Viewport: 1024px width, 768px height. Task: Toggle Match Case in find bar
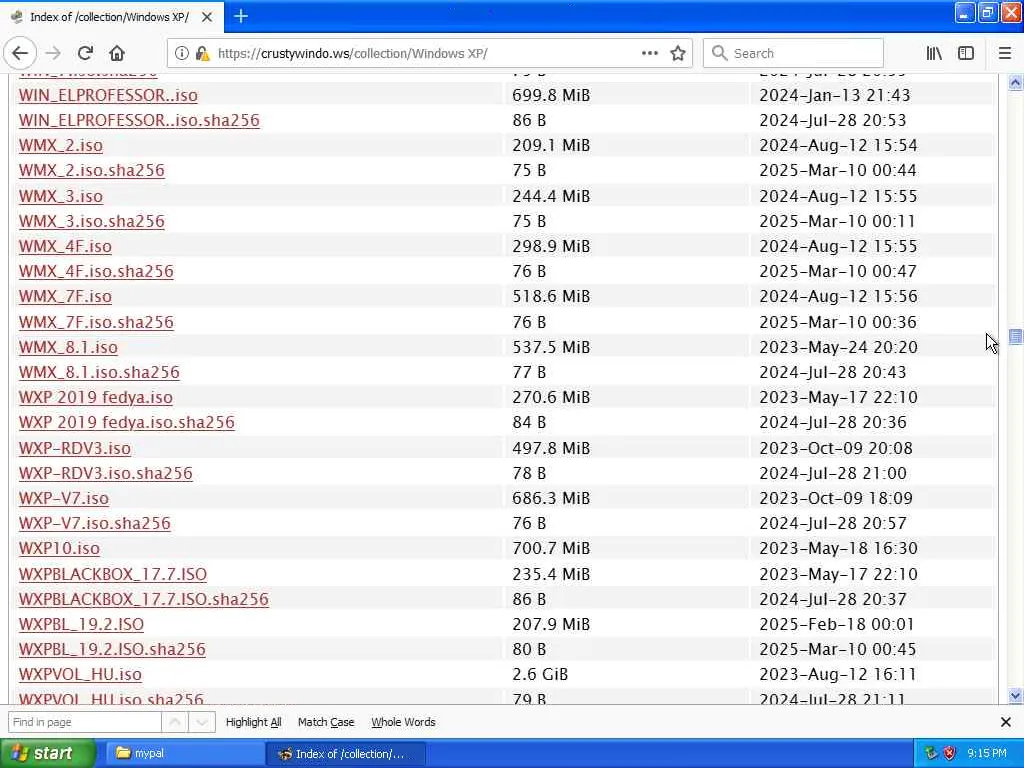point(326,722)
